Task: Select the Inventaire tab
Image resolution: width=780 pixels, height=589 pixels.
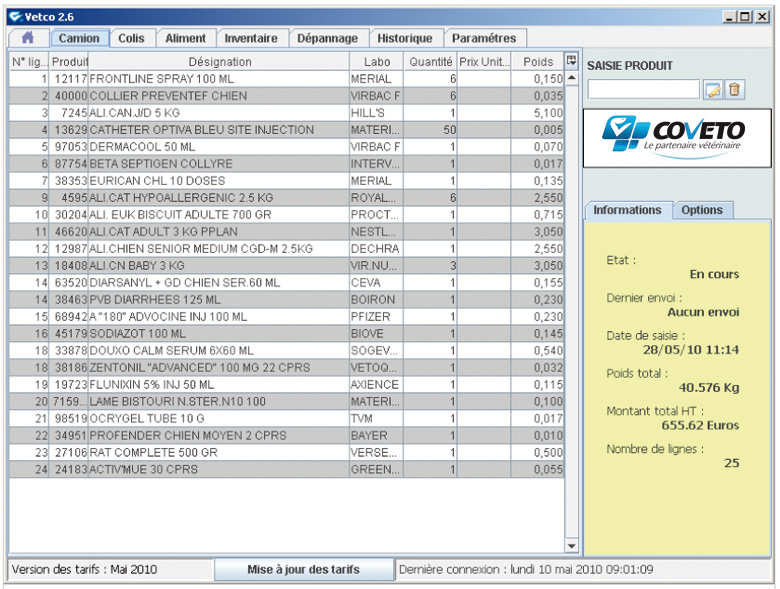Action: [251, 38]
